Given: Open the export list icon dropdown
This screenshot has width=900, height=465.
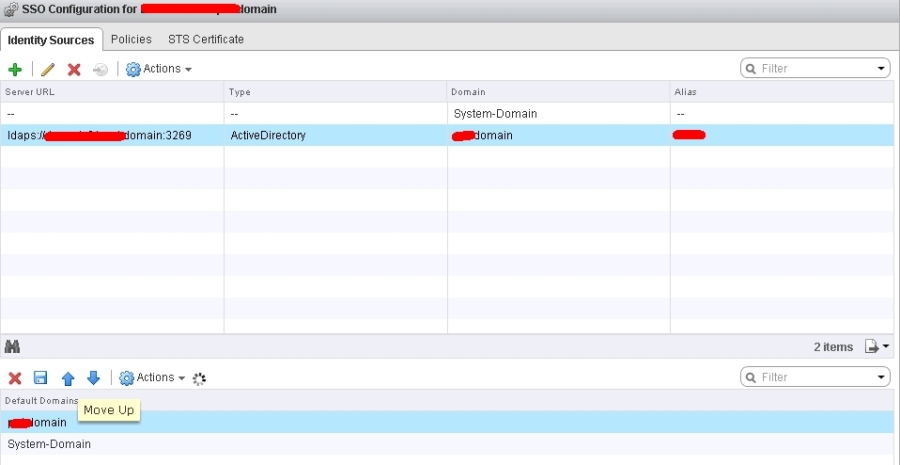Looking at the screenshot, I should point(878,347).
